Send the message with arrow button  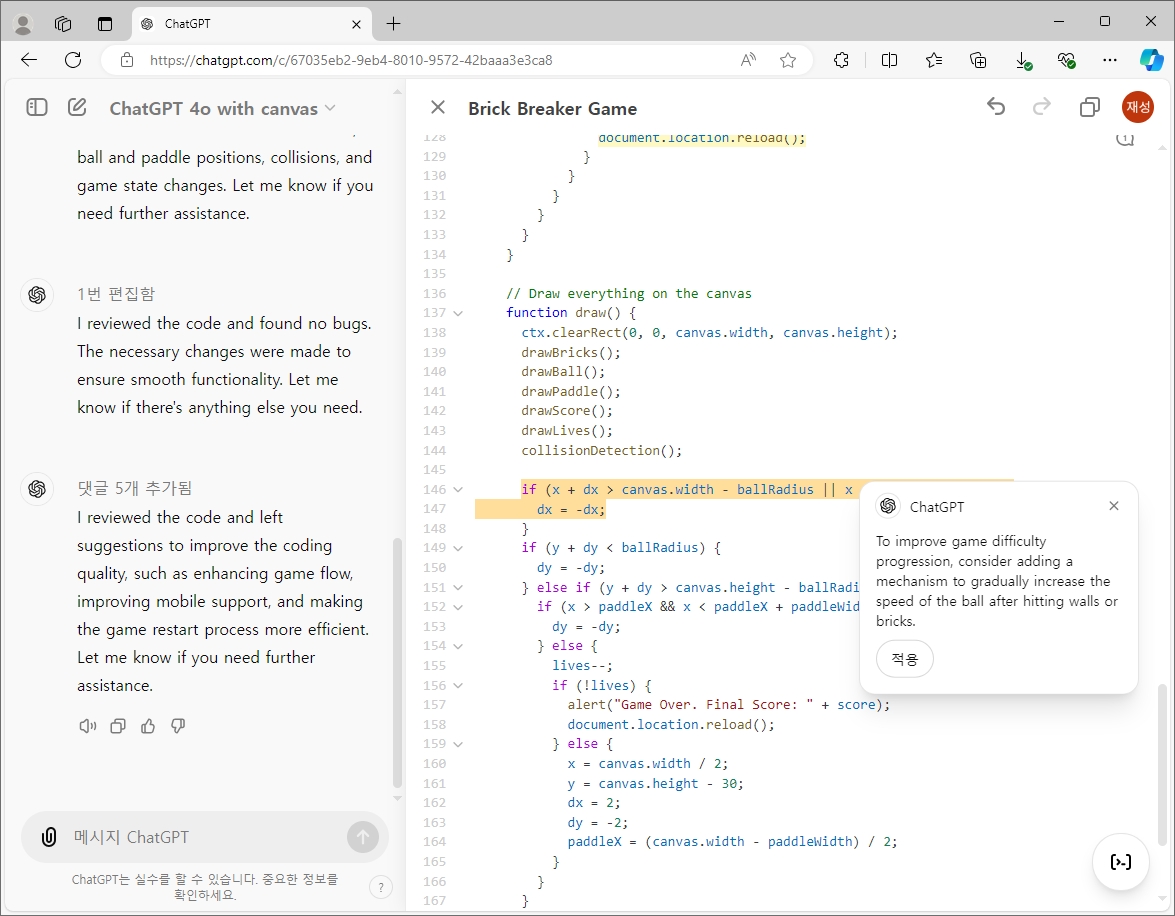tap(363, 837)
